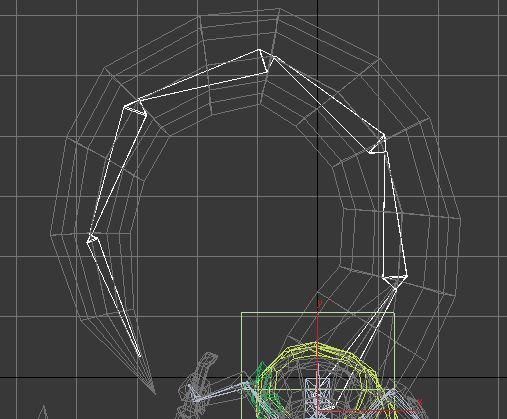Select the light blue arm bone left of the body
This screenshot has width=507, height=419.
(218, 392)
